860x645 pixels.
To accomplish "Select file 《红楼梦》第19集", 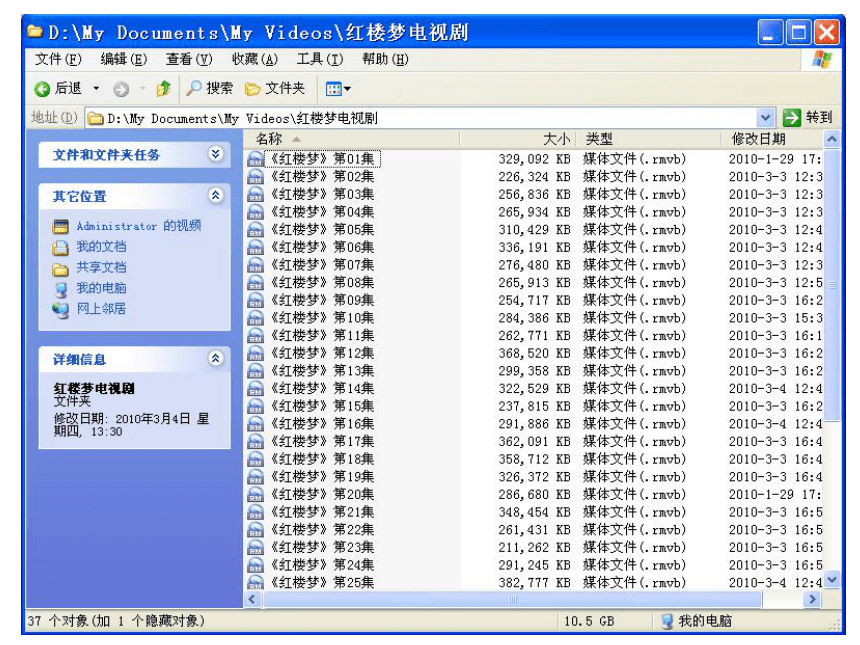I will point(323,477).
